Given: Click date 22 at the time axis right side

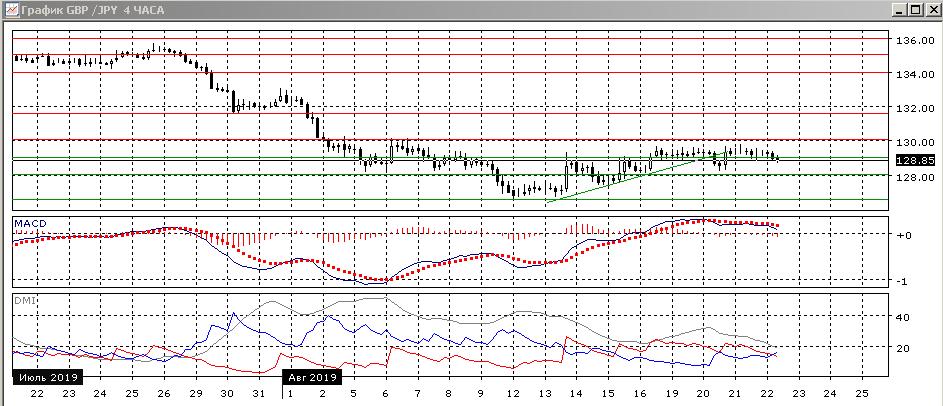Looking at the screenshot, I should 765,394.
